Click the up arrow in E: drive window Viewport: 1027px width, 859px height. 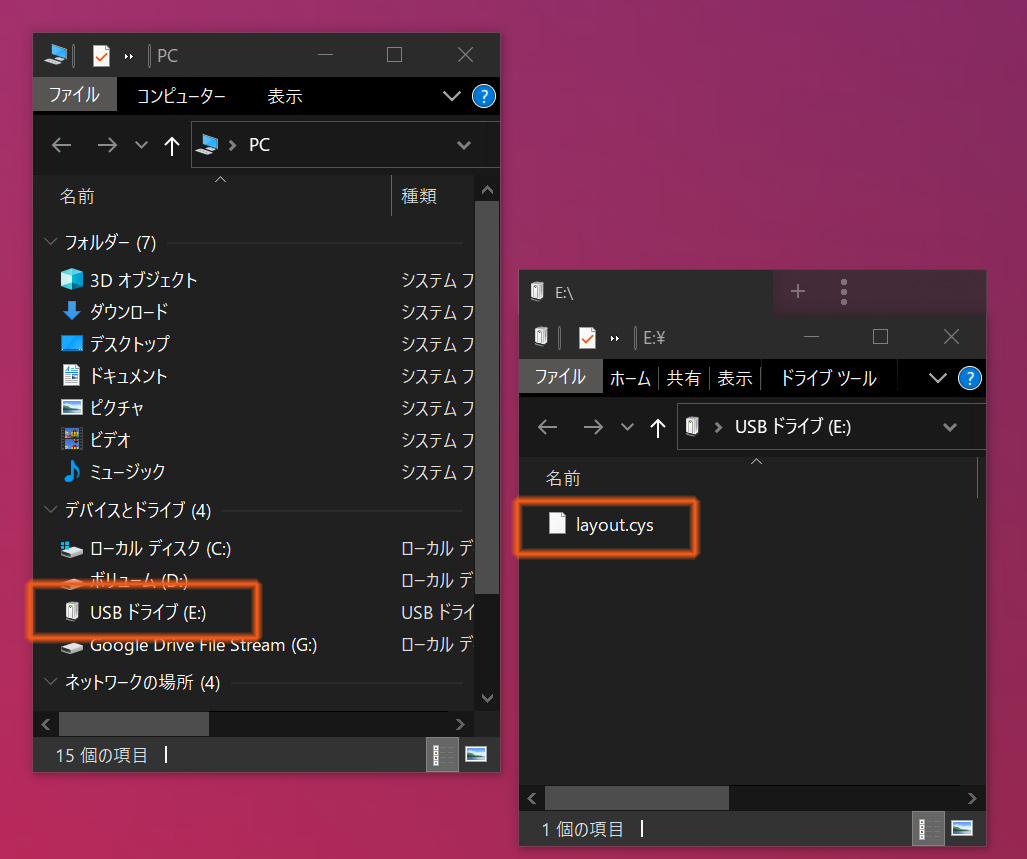(657, 428)
